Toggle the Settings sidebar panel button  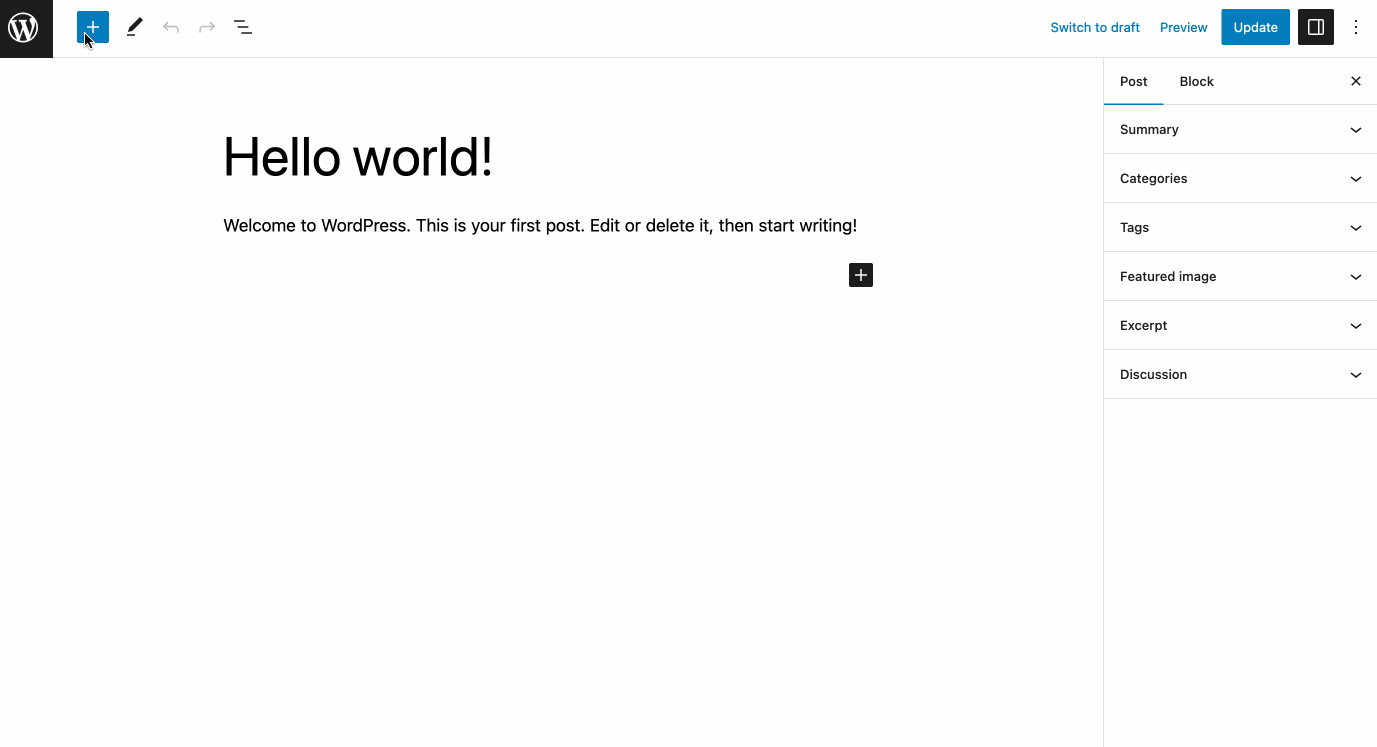pos(1316,27)
